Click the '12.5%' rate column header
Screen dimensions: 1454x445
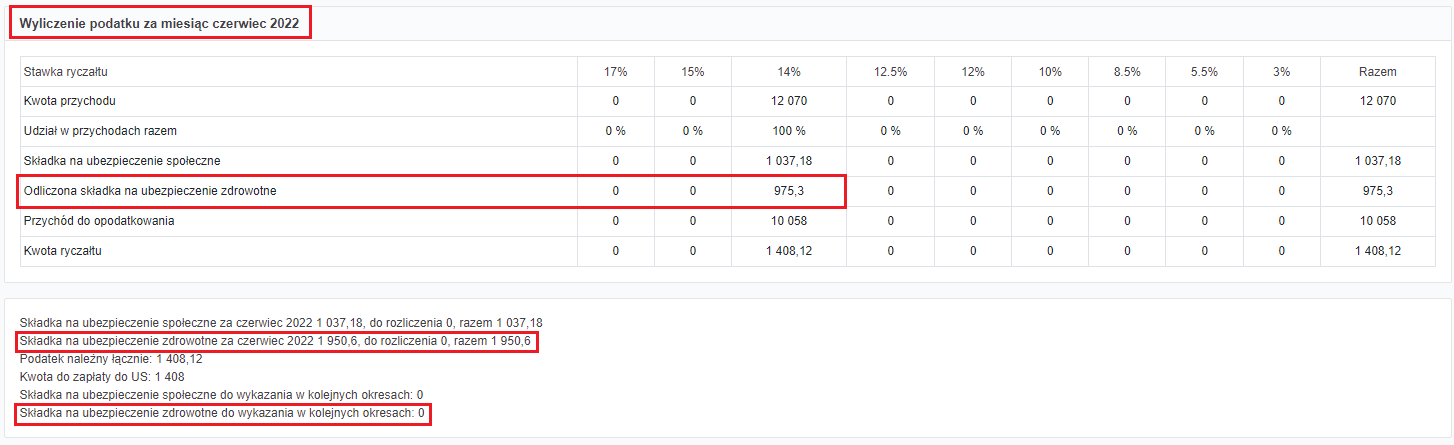(890, 71)
